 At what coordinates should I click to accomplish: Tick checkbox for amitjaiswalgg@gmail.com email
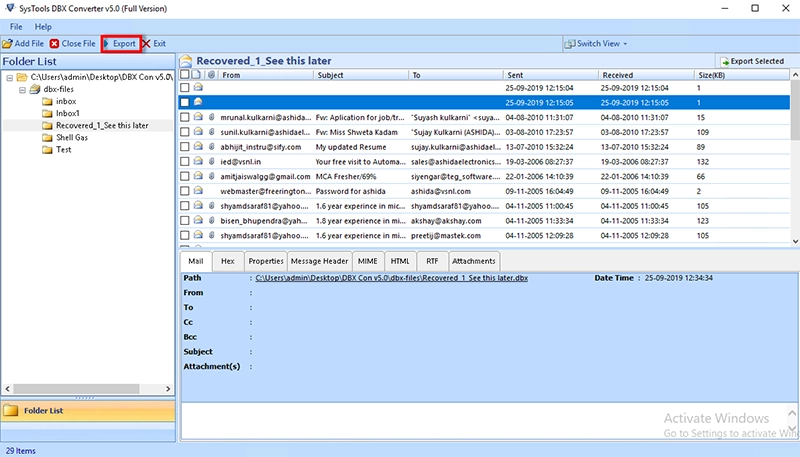coord(185,176)
